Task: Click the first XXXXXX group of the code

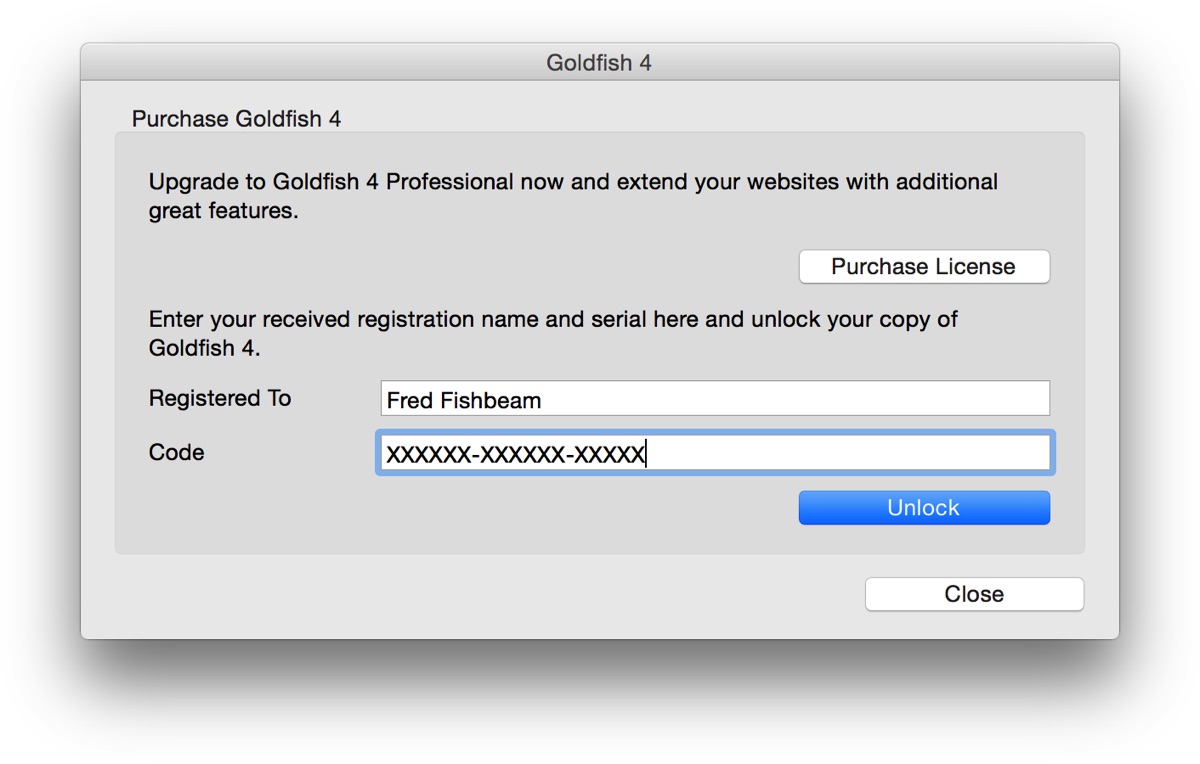Action: pos(429,455)
